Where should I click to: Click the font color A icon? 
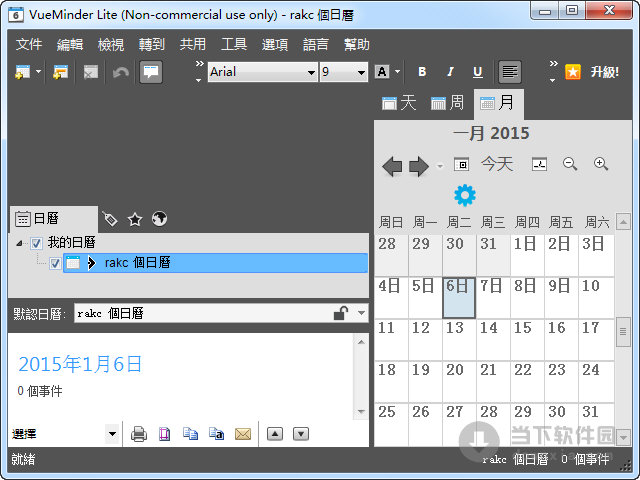coord(382,72)
